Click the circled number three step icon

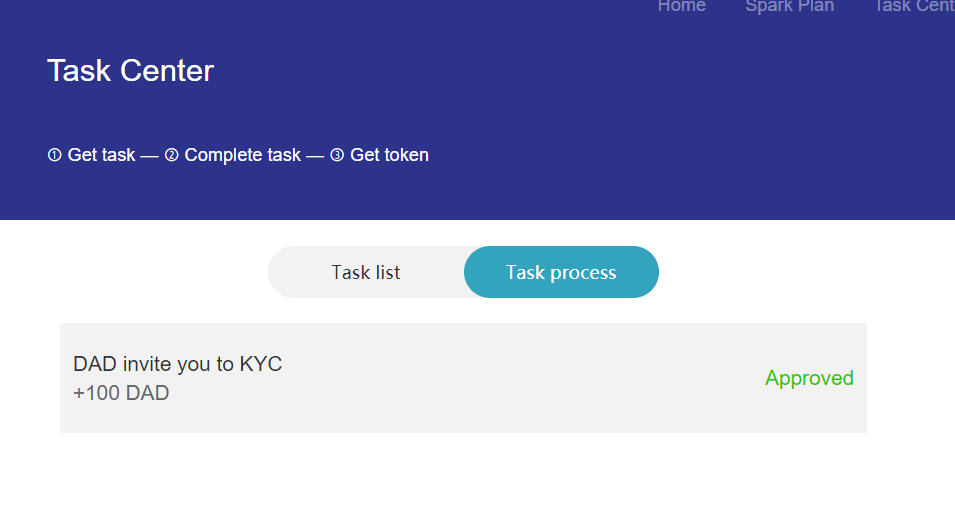pos(337,155)
